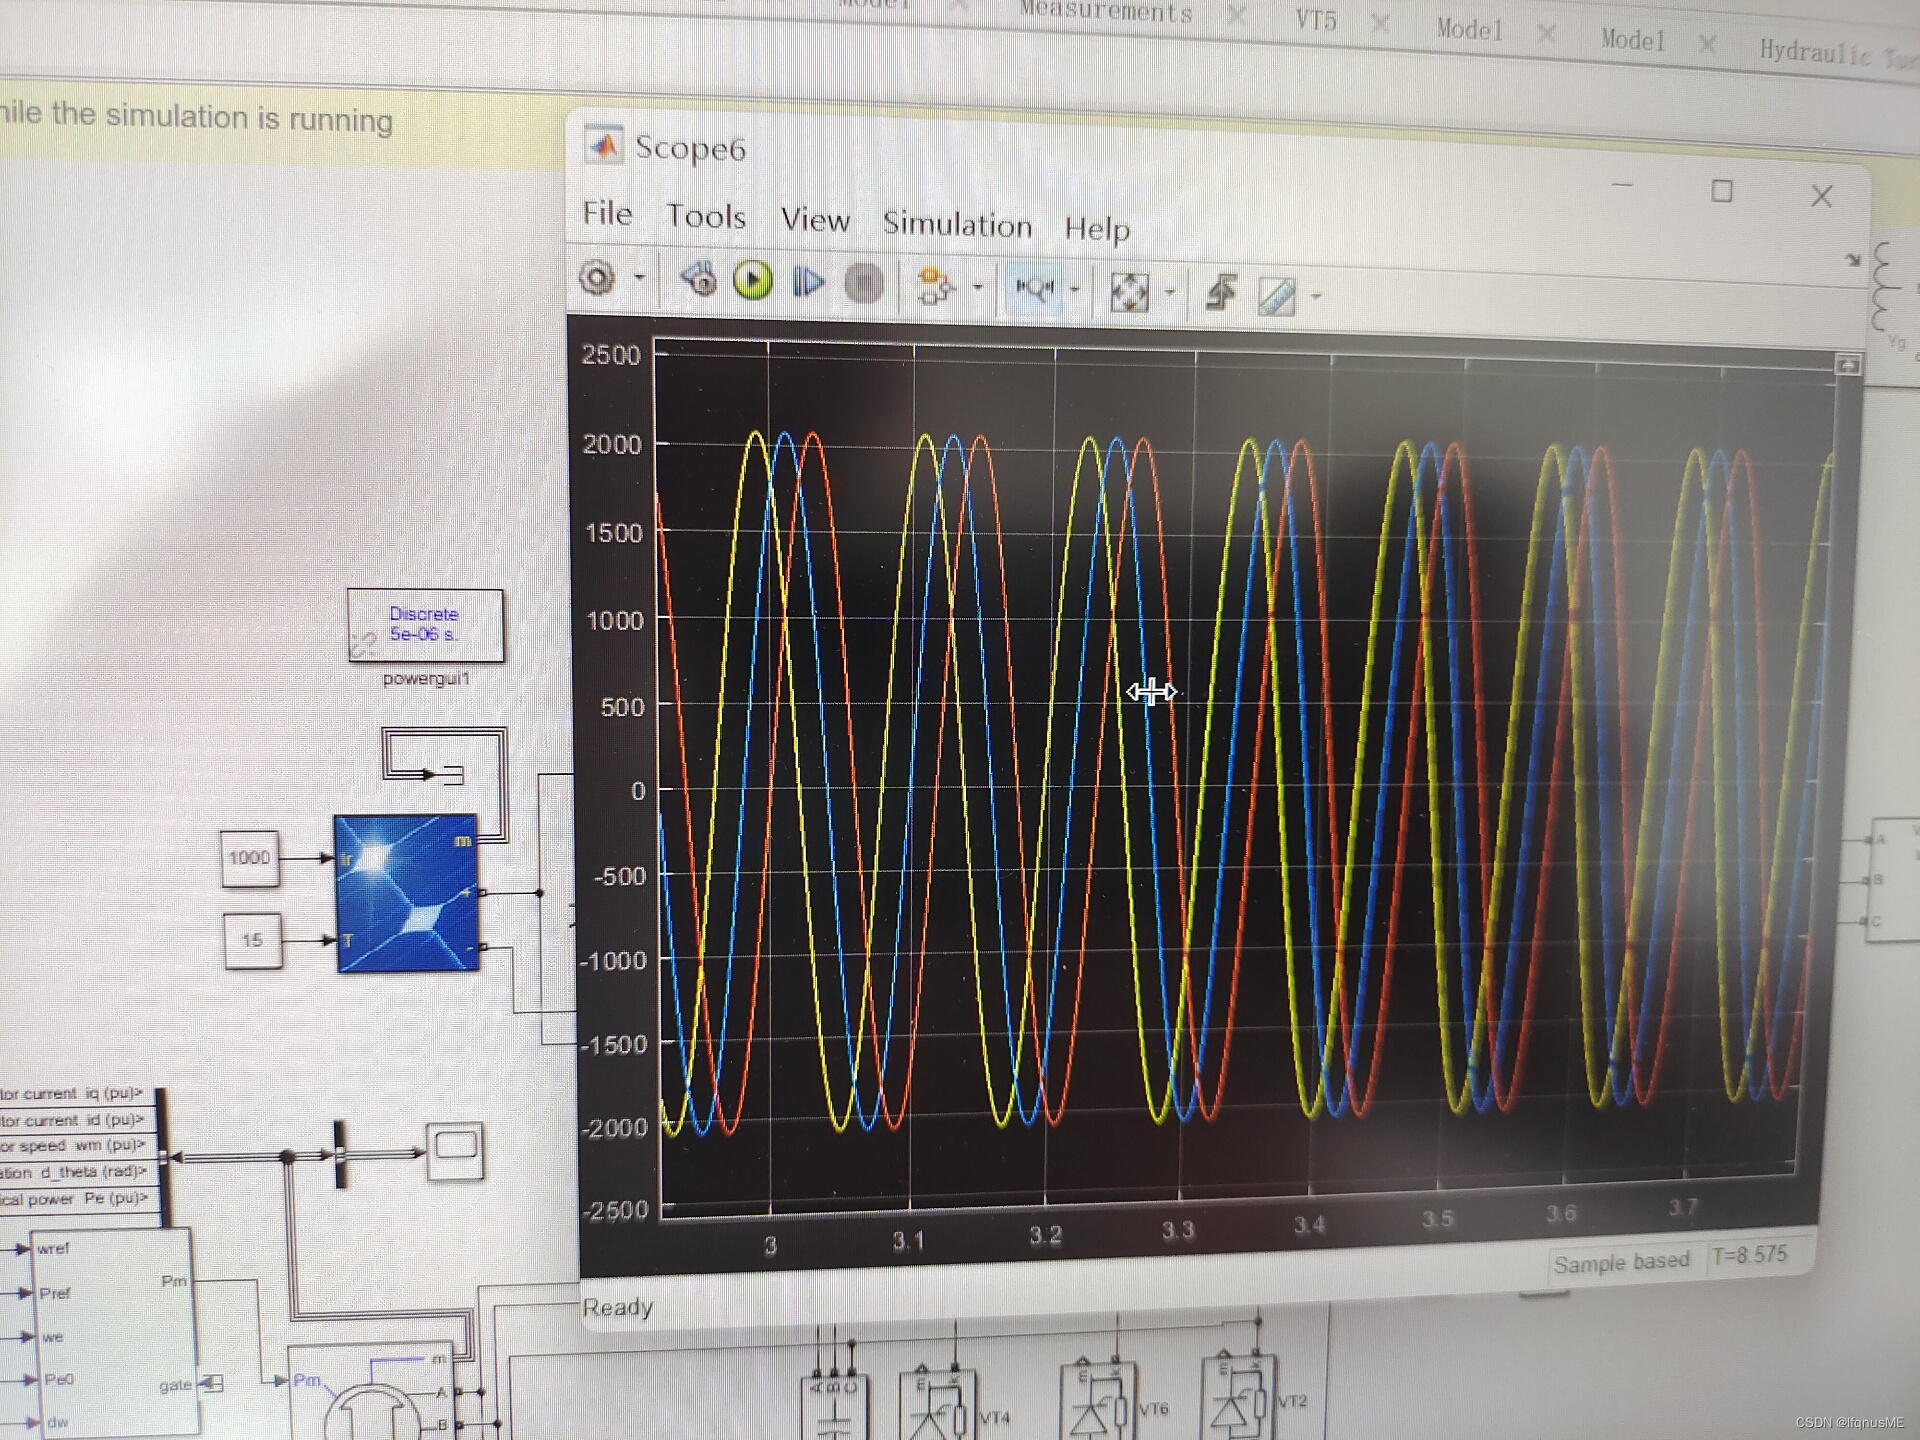Expand the scale axes dropdown arrow
Viewport: 1920px width, 1440px height.
(1170, 292)
